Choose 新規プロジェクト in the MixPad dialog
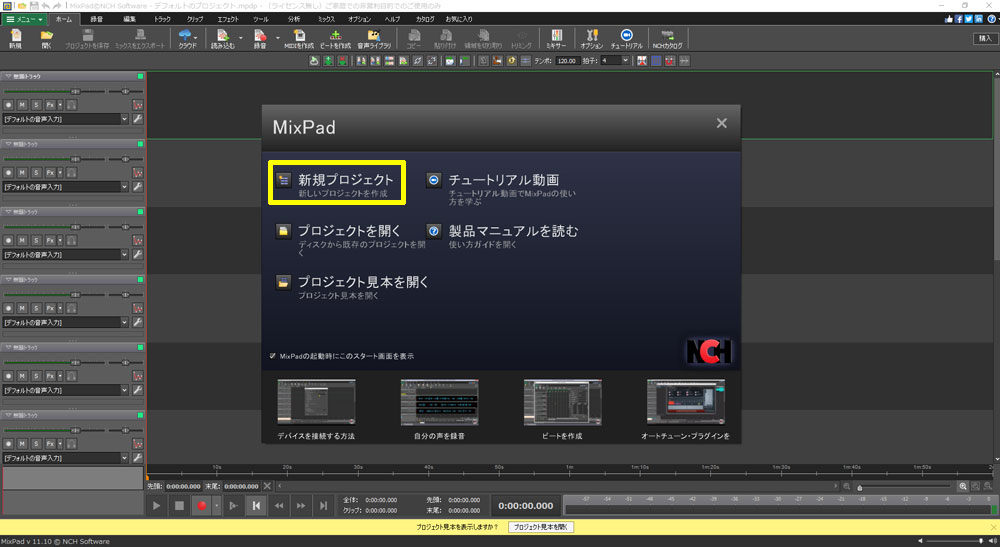Image resolution: width=1000 pixels, height=547 pixels. 336,183
